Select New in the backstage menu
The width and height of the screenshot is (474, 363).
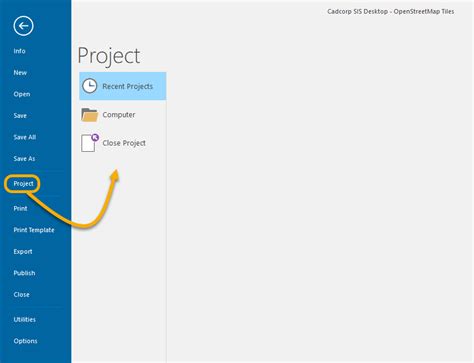(x=20, y=72)
